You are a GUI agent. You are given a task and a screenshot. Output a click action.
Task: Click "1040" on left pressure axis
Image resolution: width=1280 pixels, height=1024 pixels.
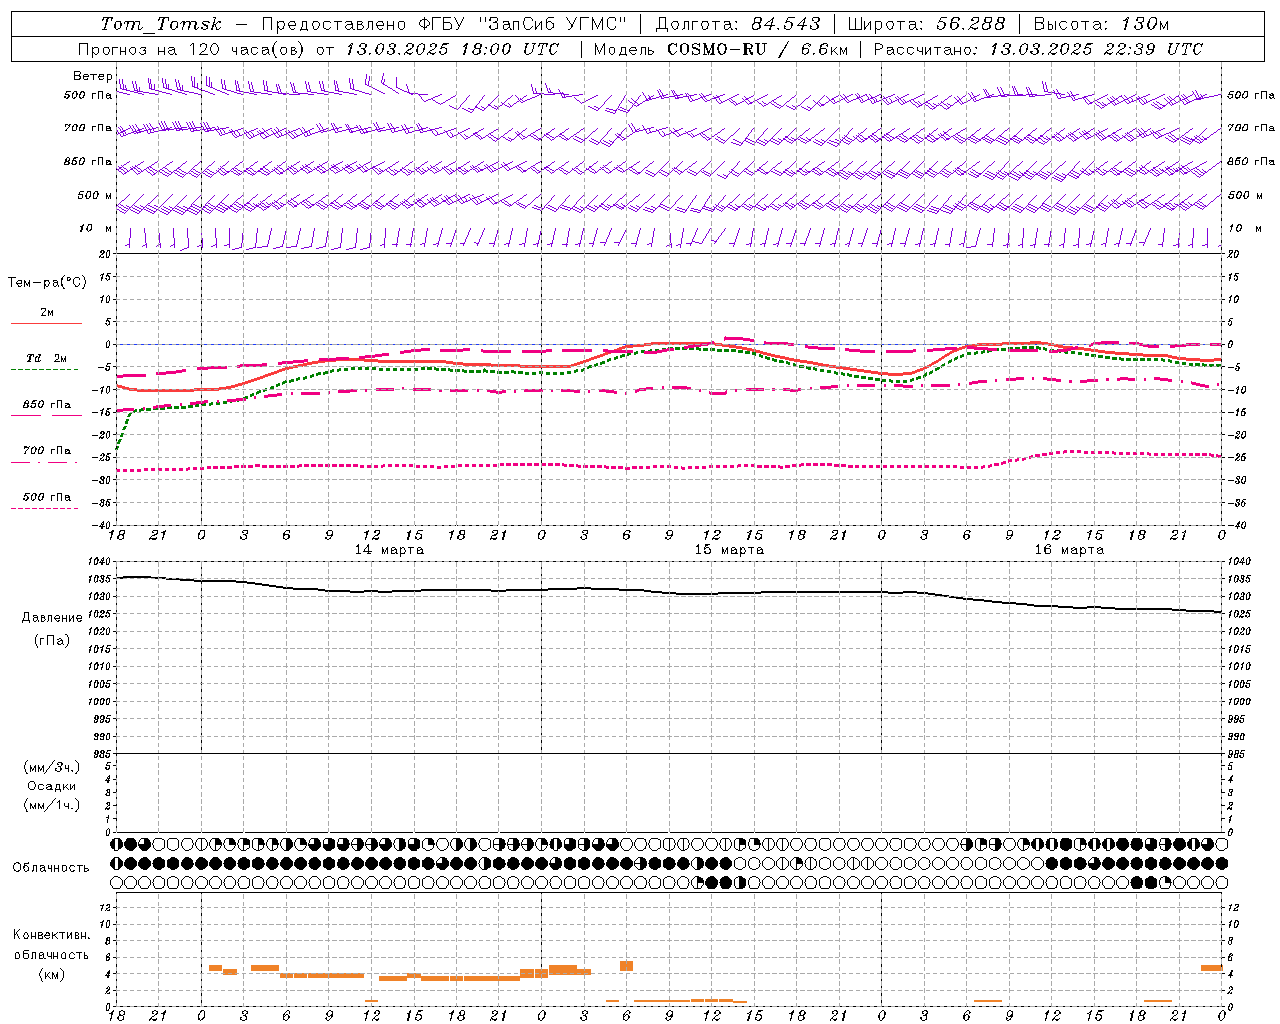[x=98, y=561]
